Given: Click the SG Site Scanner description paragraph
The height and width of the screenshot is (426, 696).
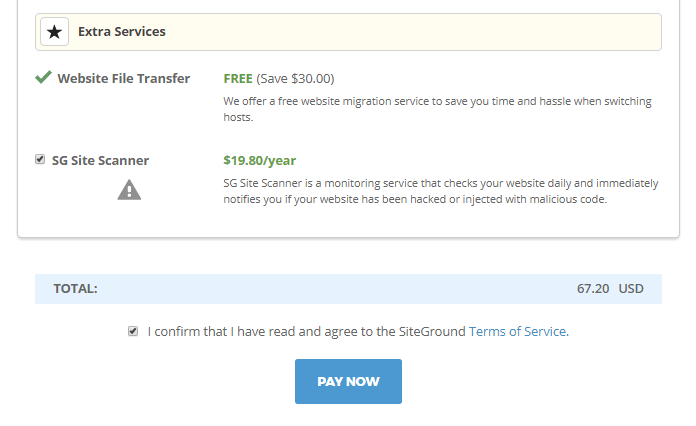Looking at the screenshot, I should [x=441, y=191].
